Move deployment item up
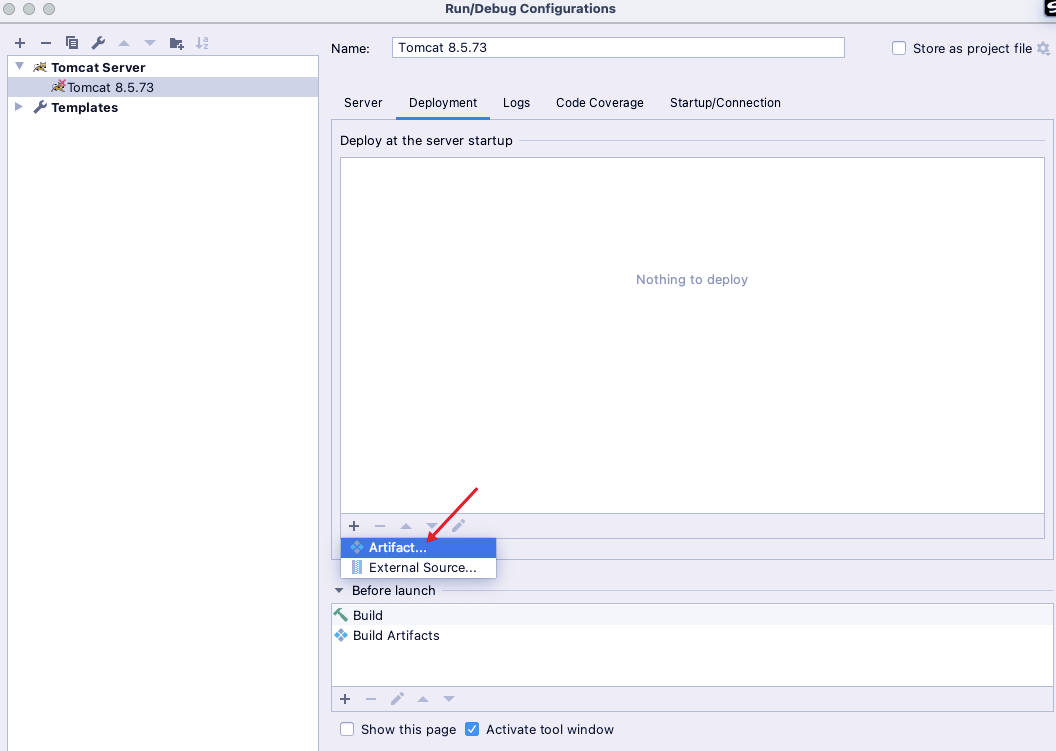 pos(406,526)
